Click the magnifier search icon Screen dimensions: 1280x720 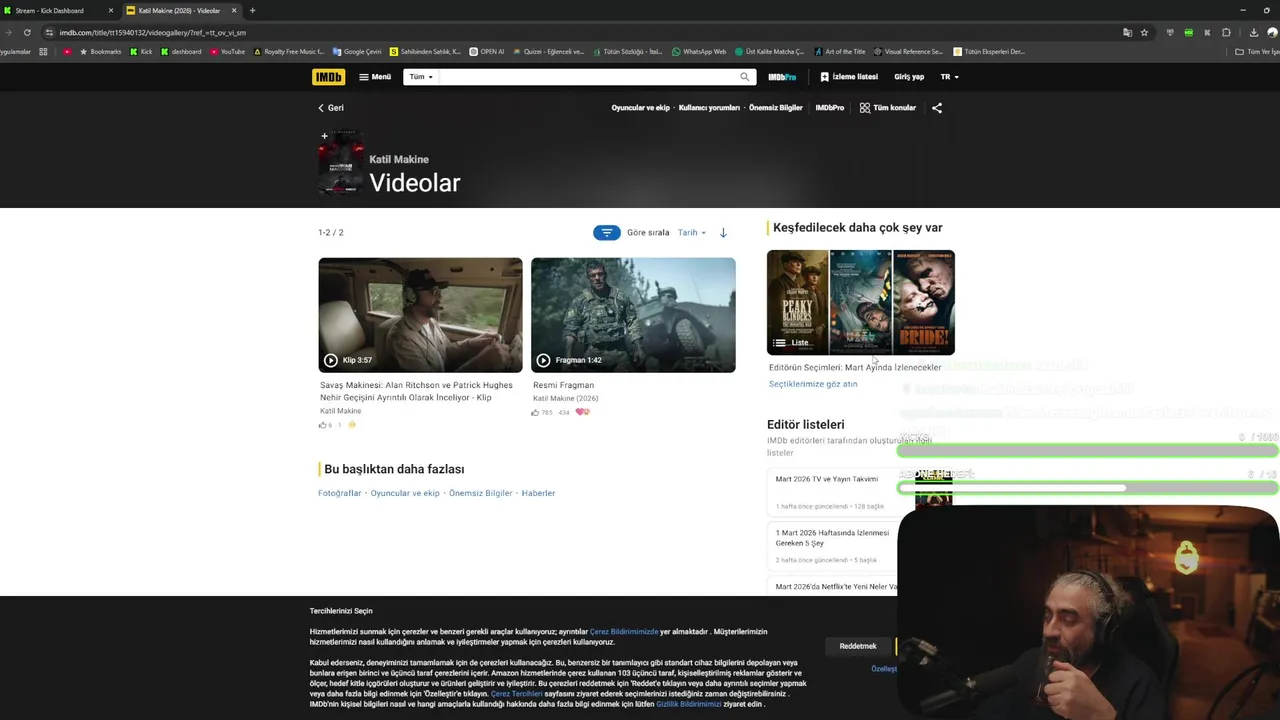coord(744,77)
